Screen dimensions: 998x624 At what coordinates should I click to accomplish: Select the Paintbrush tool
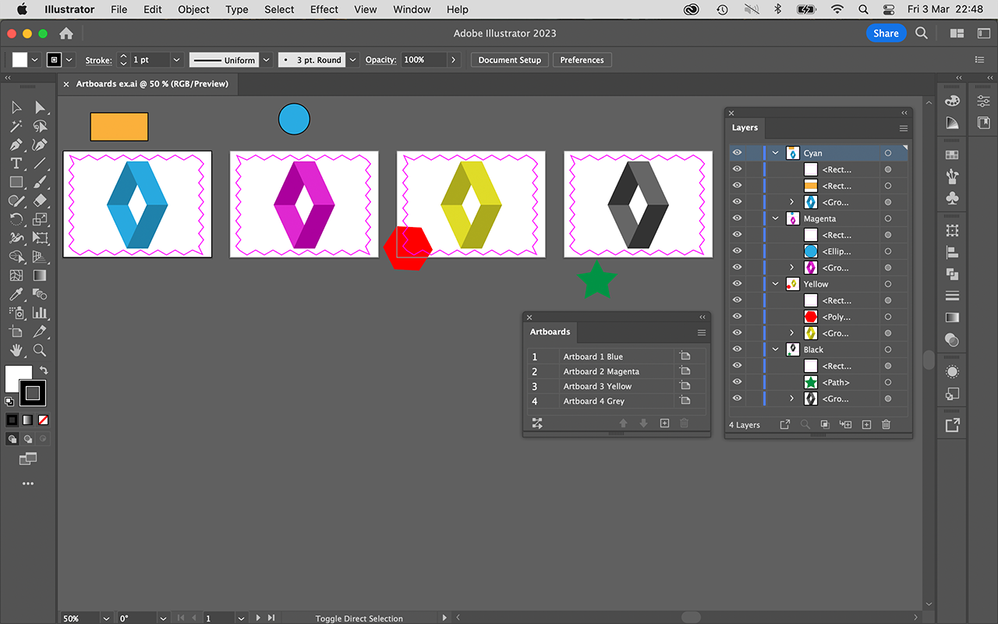click(x=40, y=182)
